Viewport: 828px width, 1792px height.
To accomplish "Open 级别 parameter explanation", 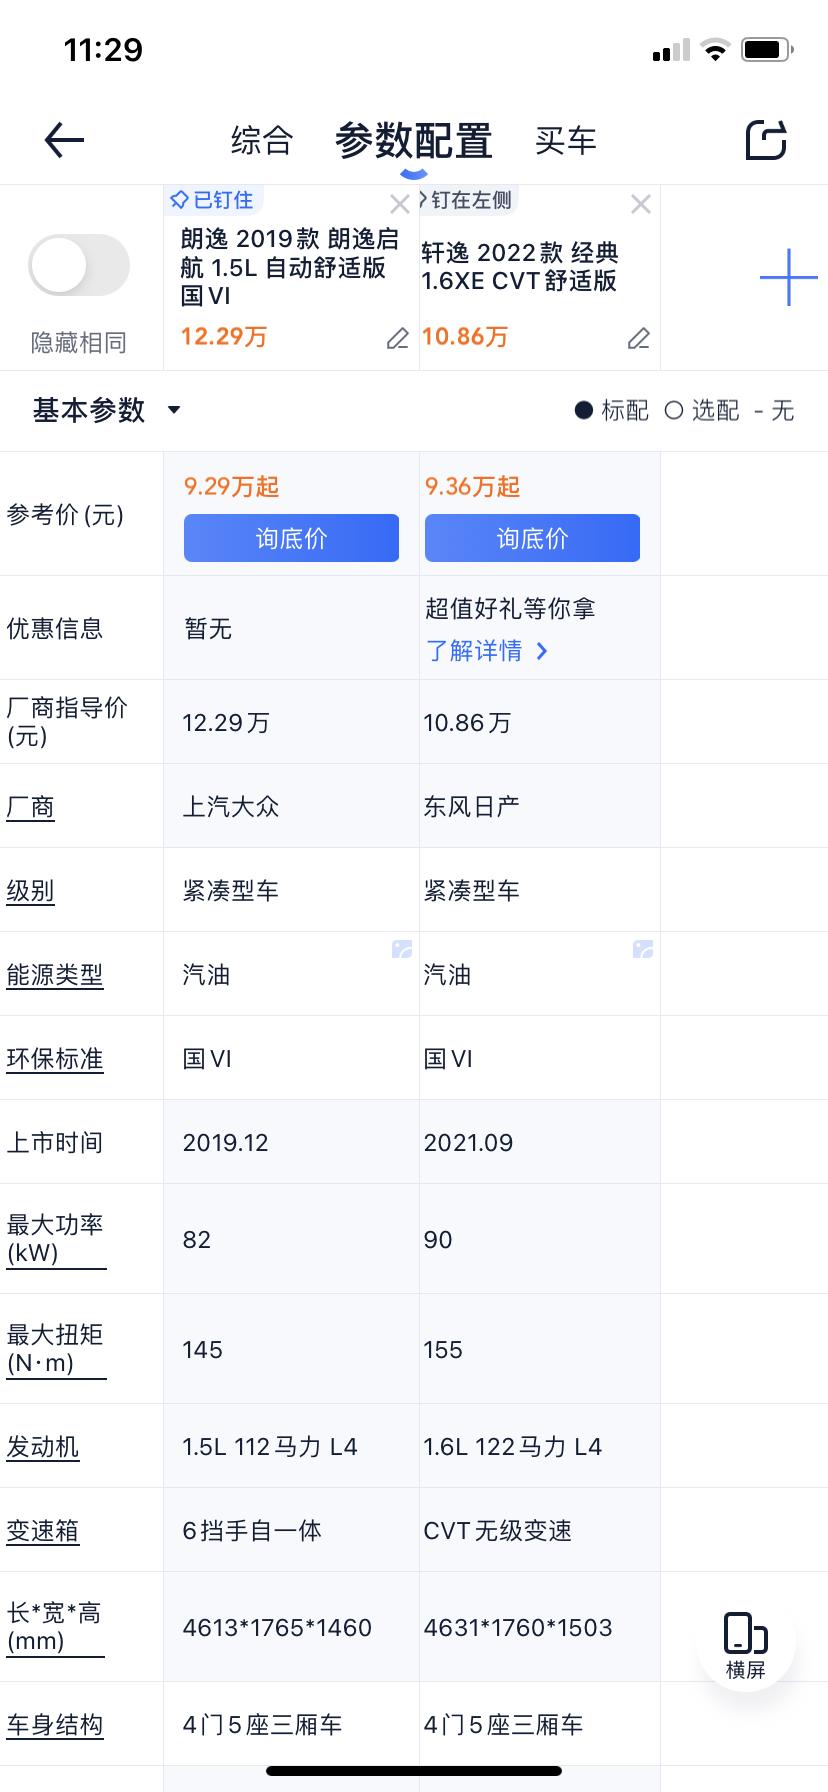I will click(31, 891).
